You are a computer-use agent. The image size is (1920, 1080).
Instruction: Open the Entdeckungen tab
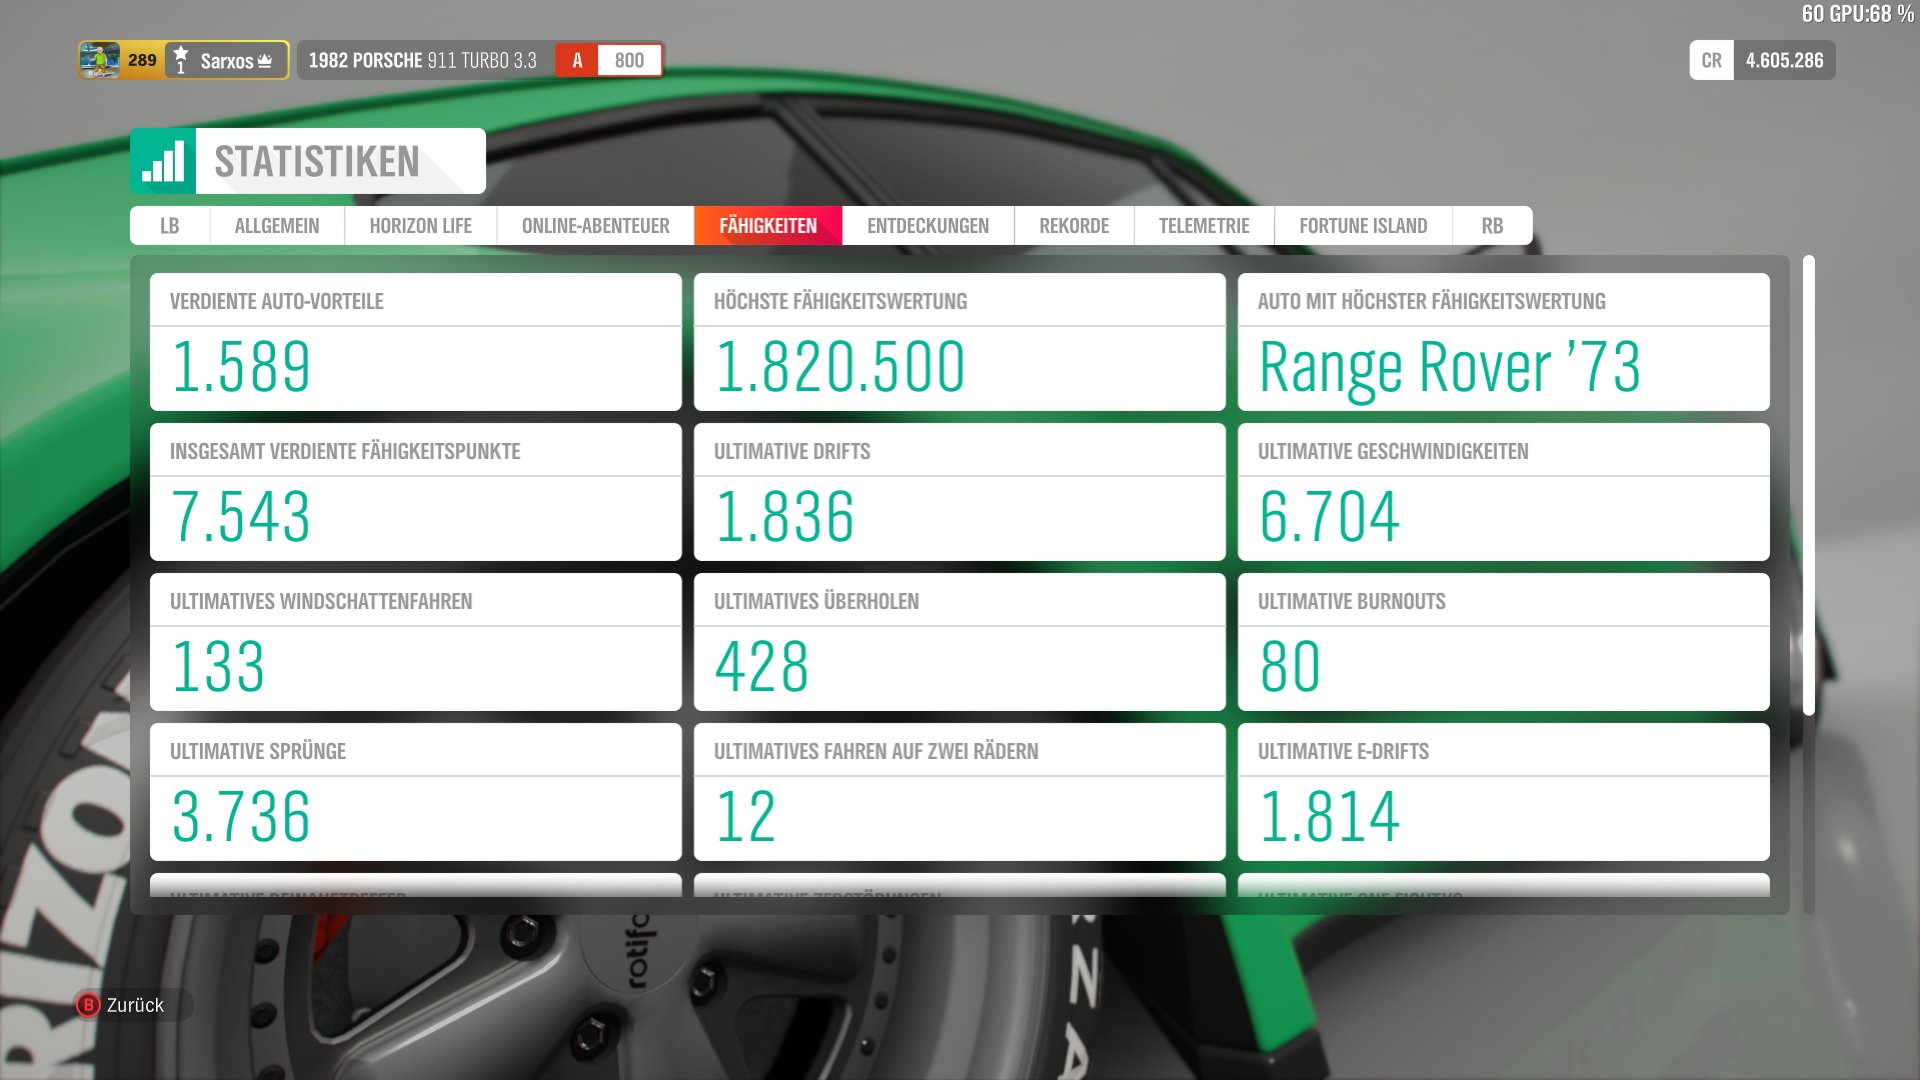point(927,226)
